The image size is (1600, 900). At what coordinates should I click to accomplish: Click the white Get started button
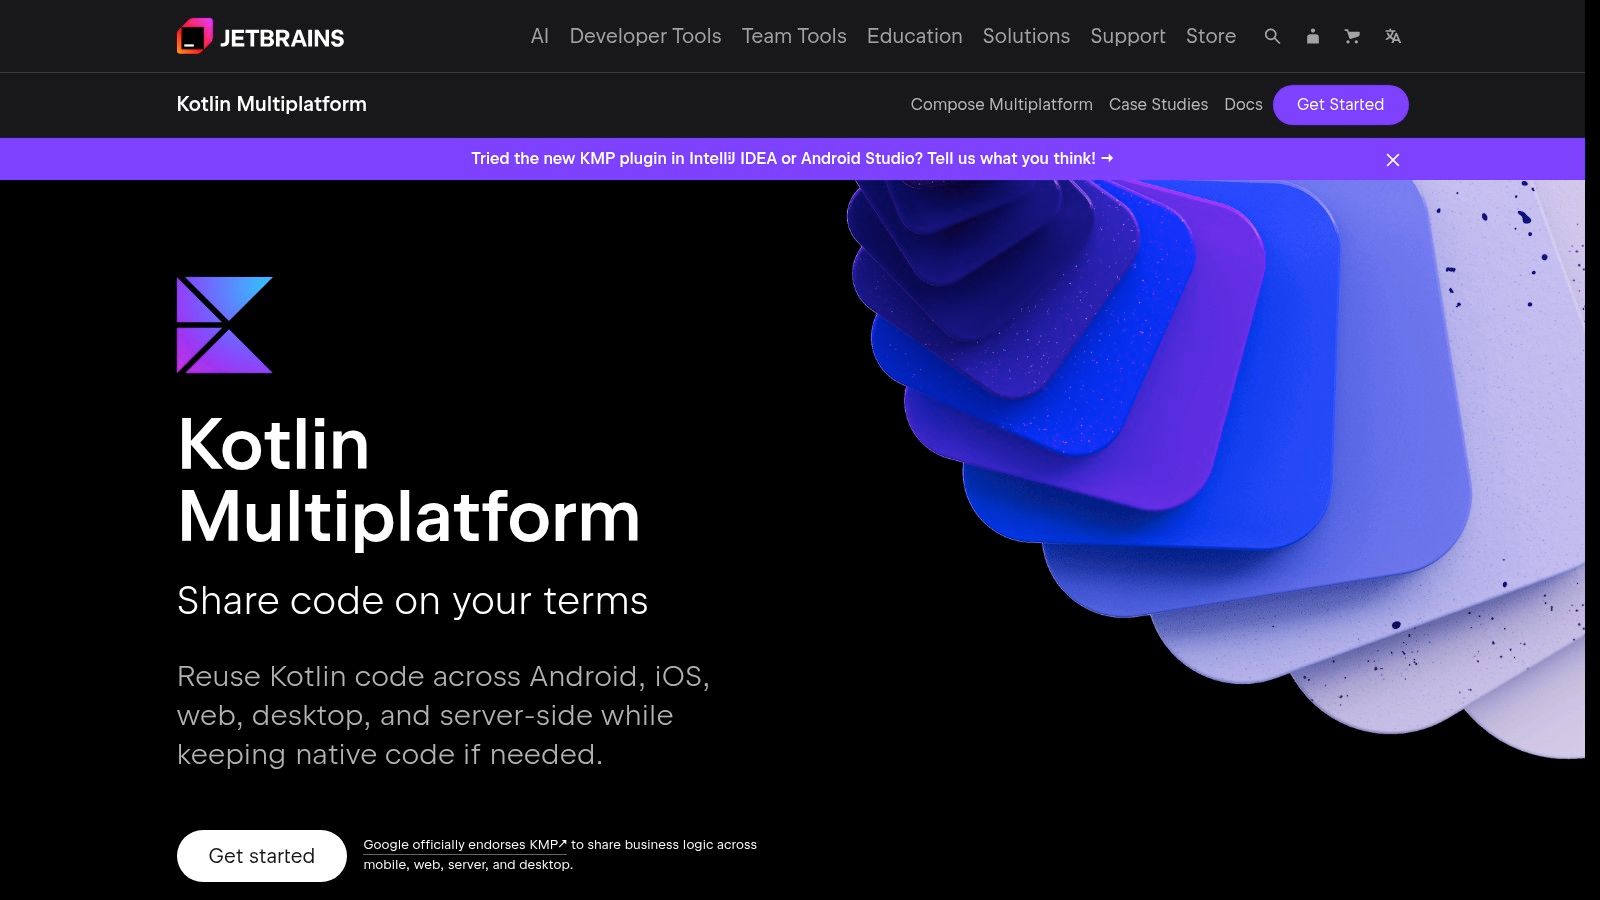tap(262, 856)
